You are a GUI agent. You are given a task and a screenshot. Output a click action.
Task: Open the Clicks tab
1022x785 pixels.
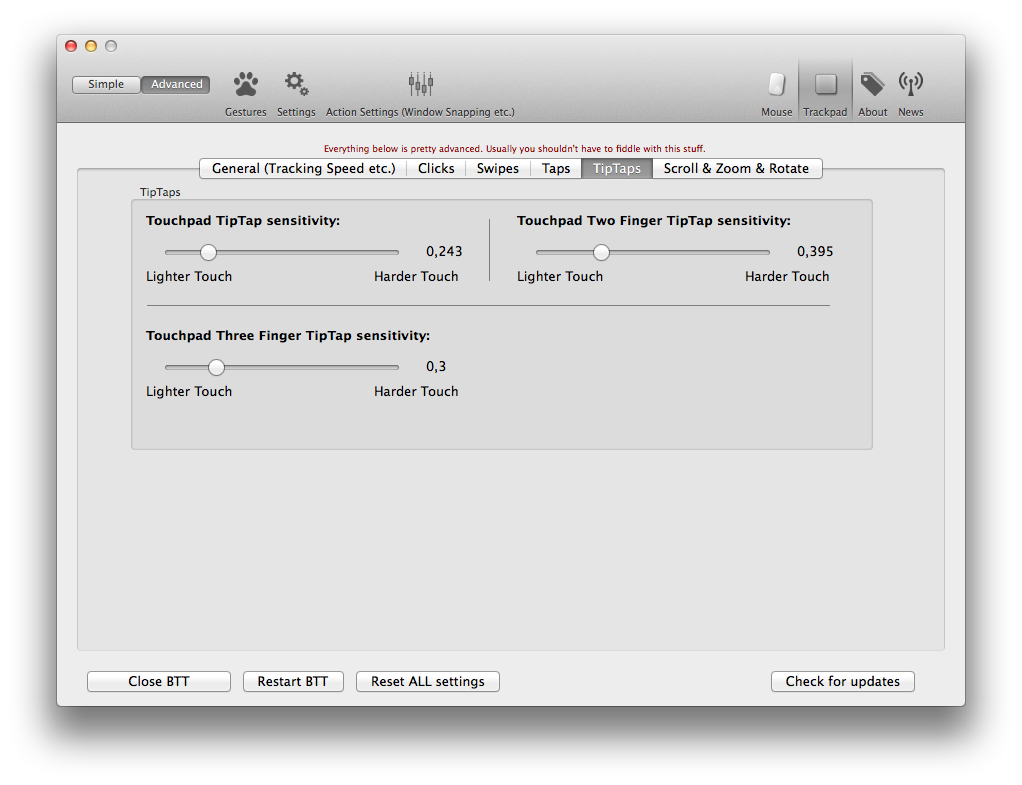click(436, 168)
